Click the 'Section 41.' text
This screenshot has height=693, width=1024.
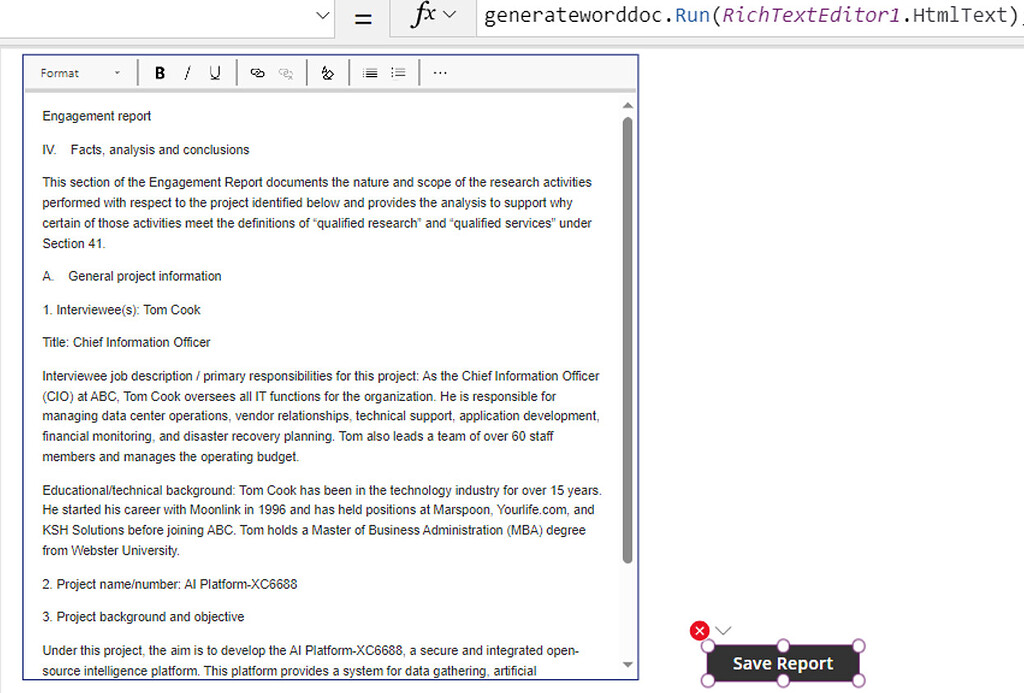pyautogui.click(x=74, y=244)
